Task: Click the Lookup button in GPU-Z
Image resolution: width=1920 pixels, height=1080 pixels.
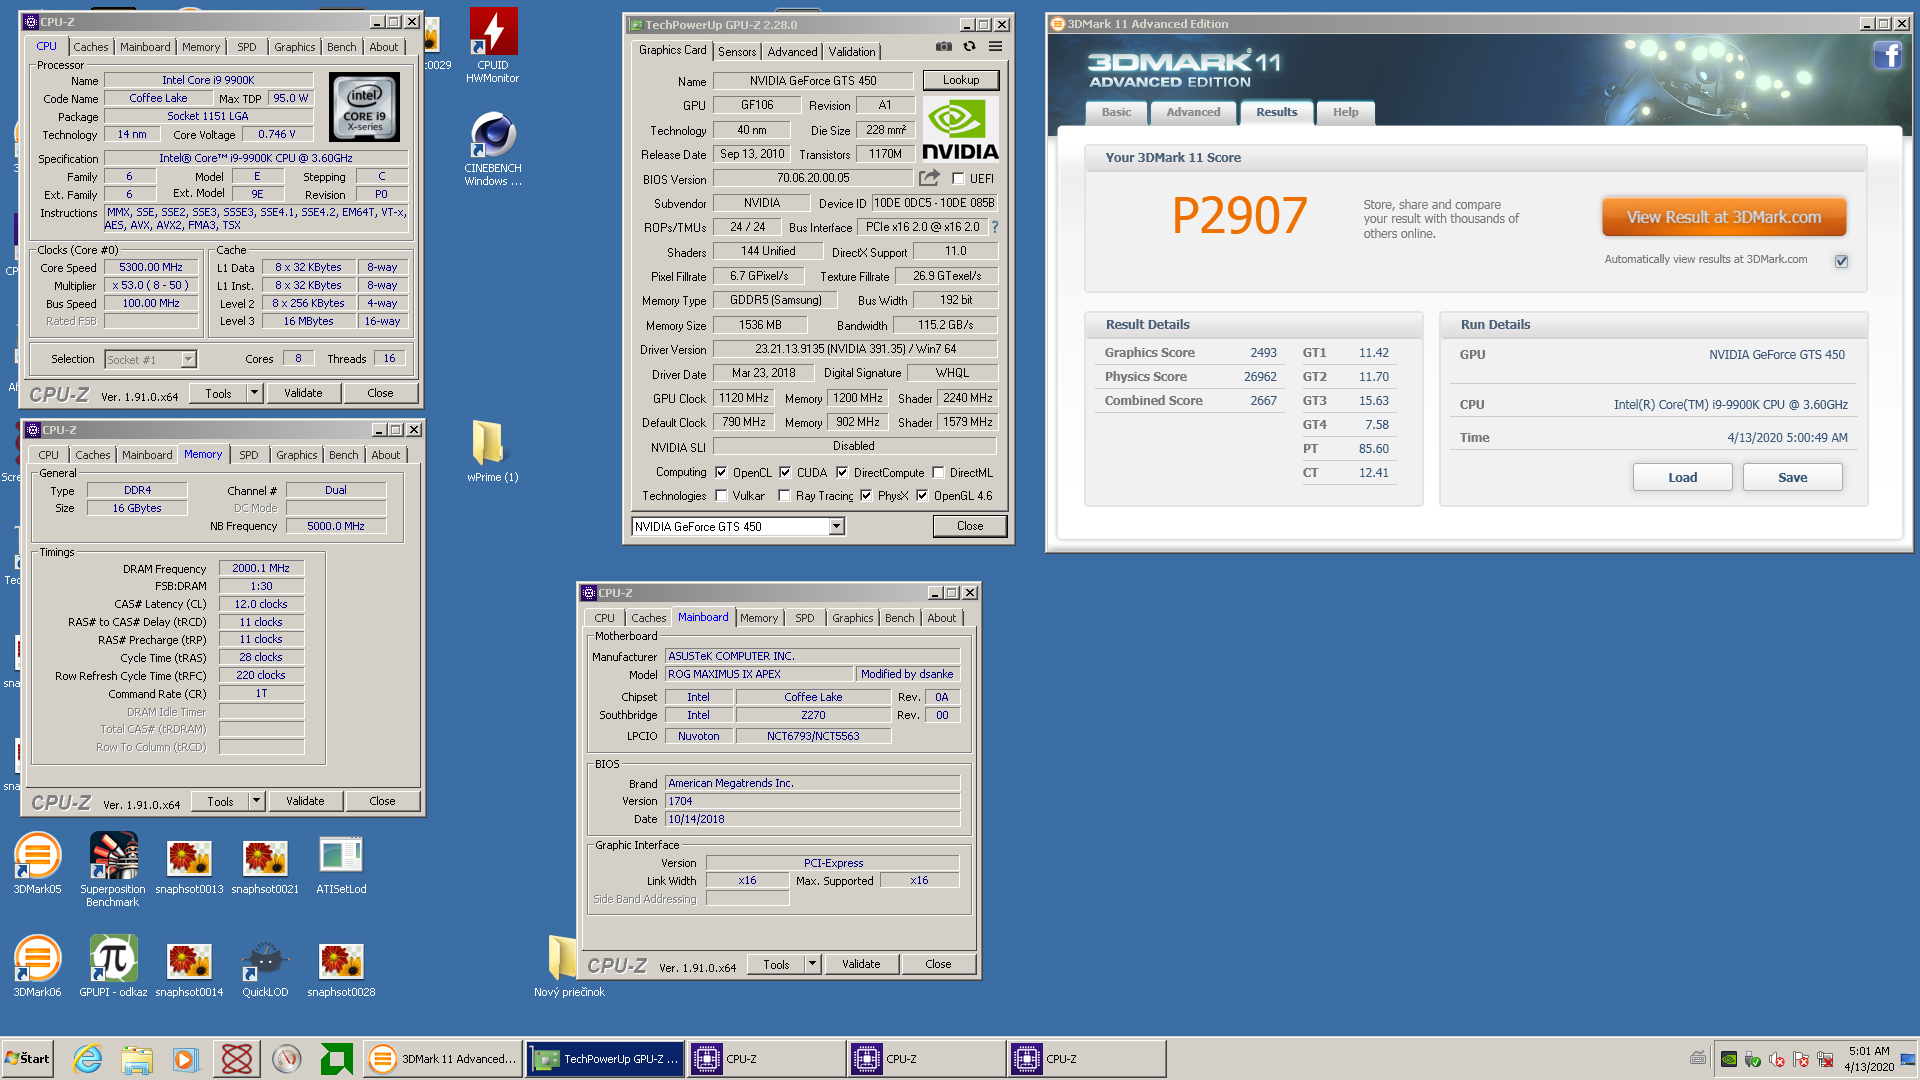Action: click(x=960, y=80)
